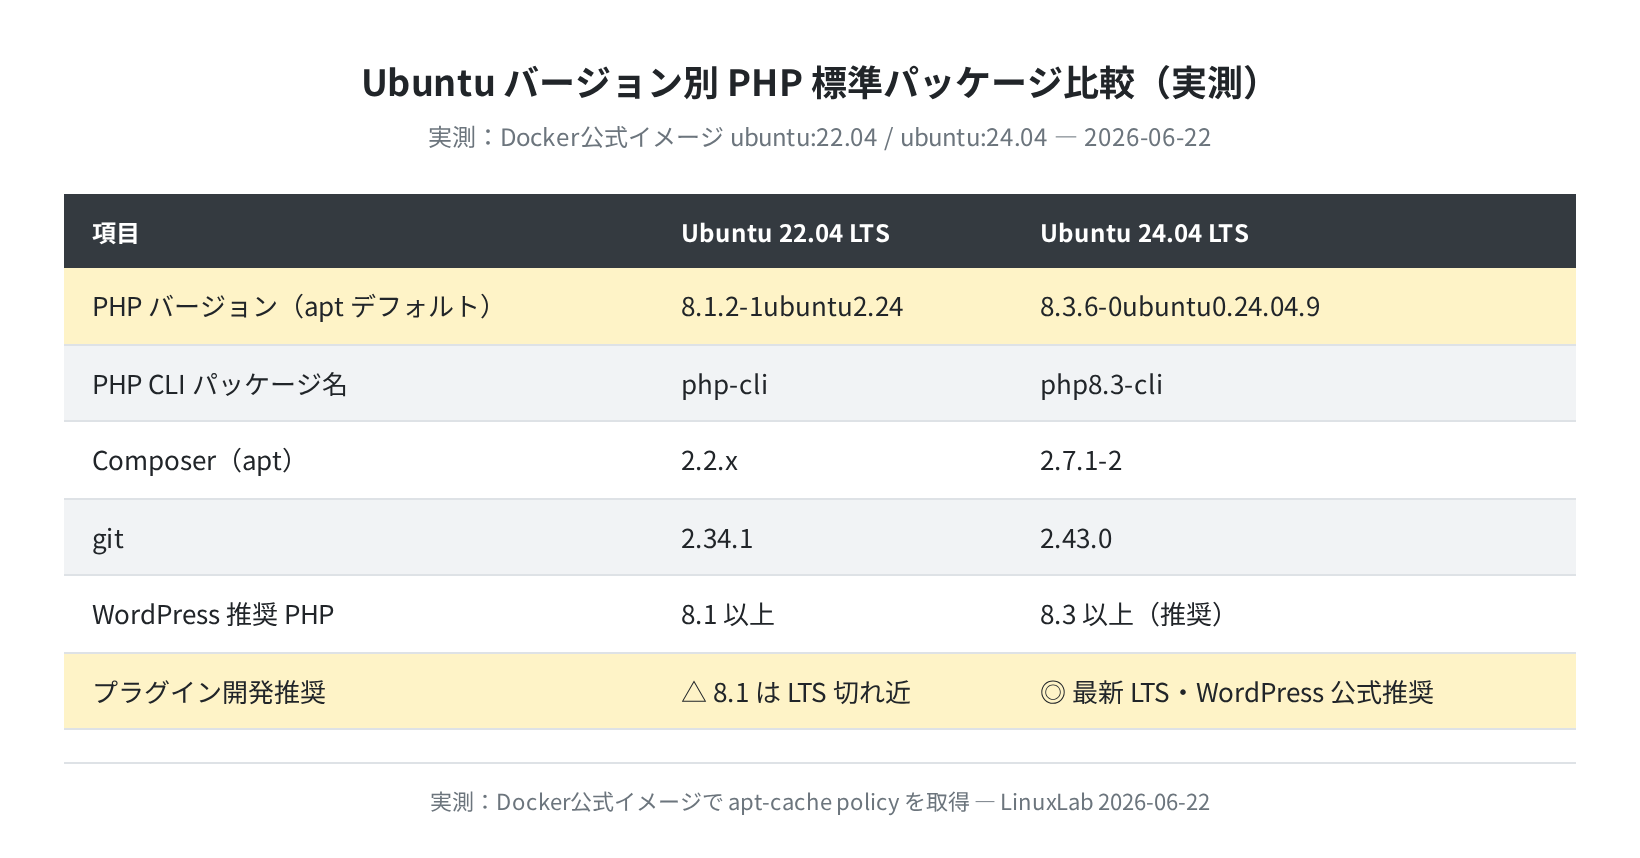
Task: Click the triangle icon before '8.1 は LTS 切れ近'
Action: [x=694, y=692]
